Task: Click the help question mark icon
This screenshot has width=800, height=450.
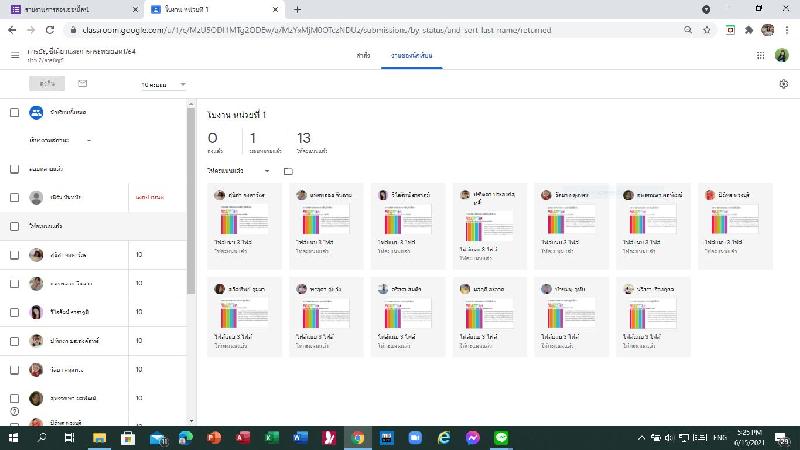Action: (x=14, y=411)
